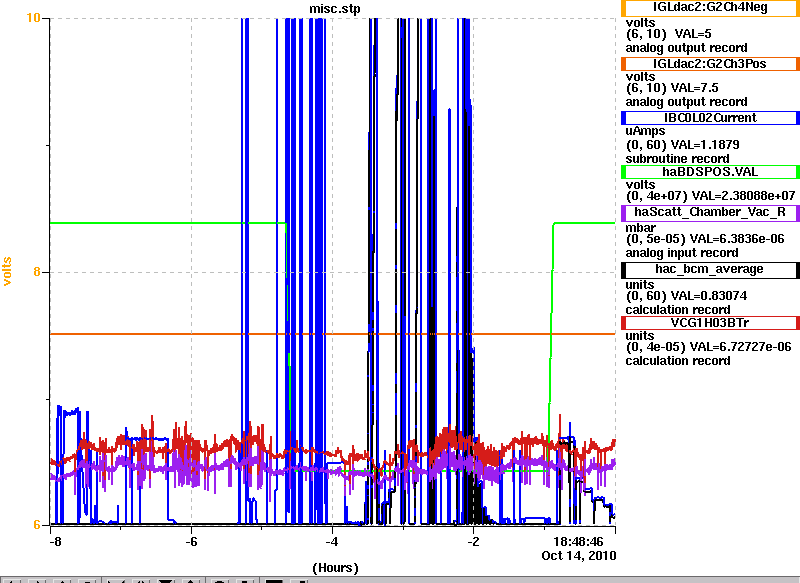Select the haBDSPOS.VAL curve legend box
The height and width of the screenshot is (583, 800).
[x=710, y=172]
